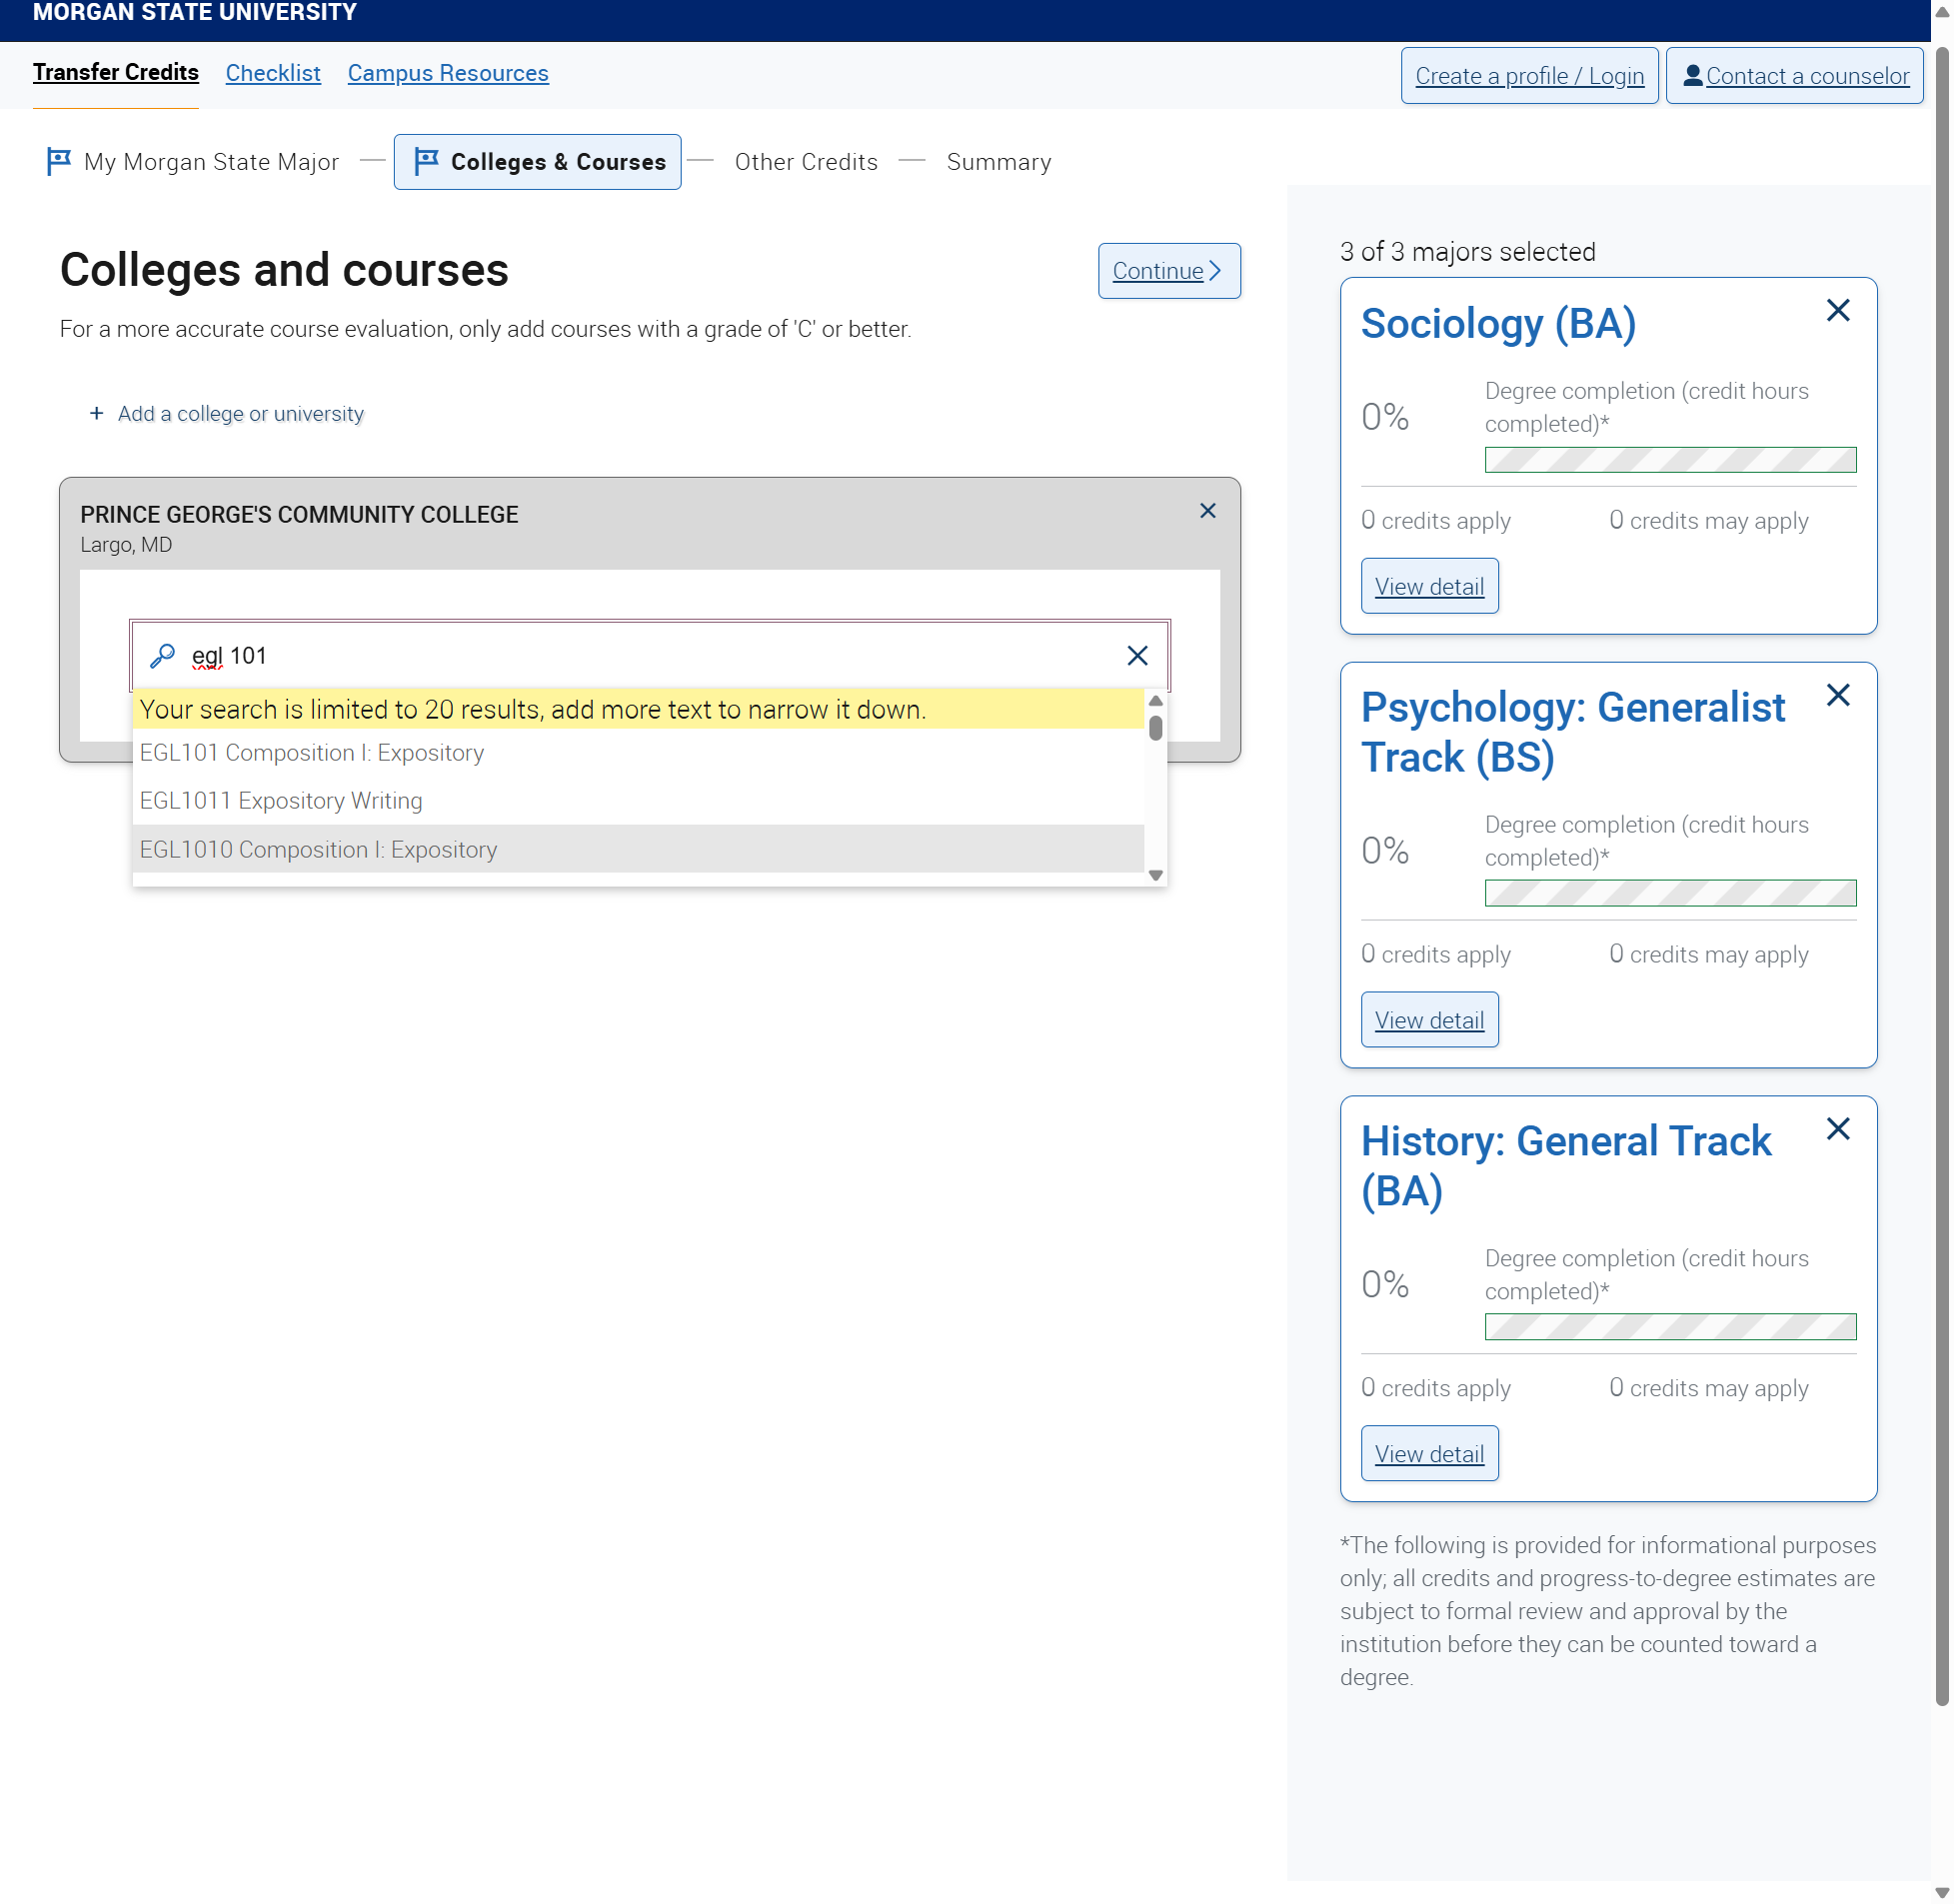
Task: Remove the History: General Track major card
Action: tap(1837, 1129)
